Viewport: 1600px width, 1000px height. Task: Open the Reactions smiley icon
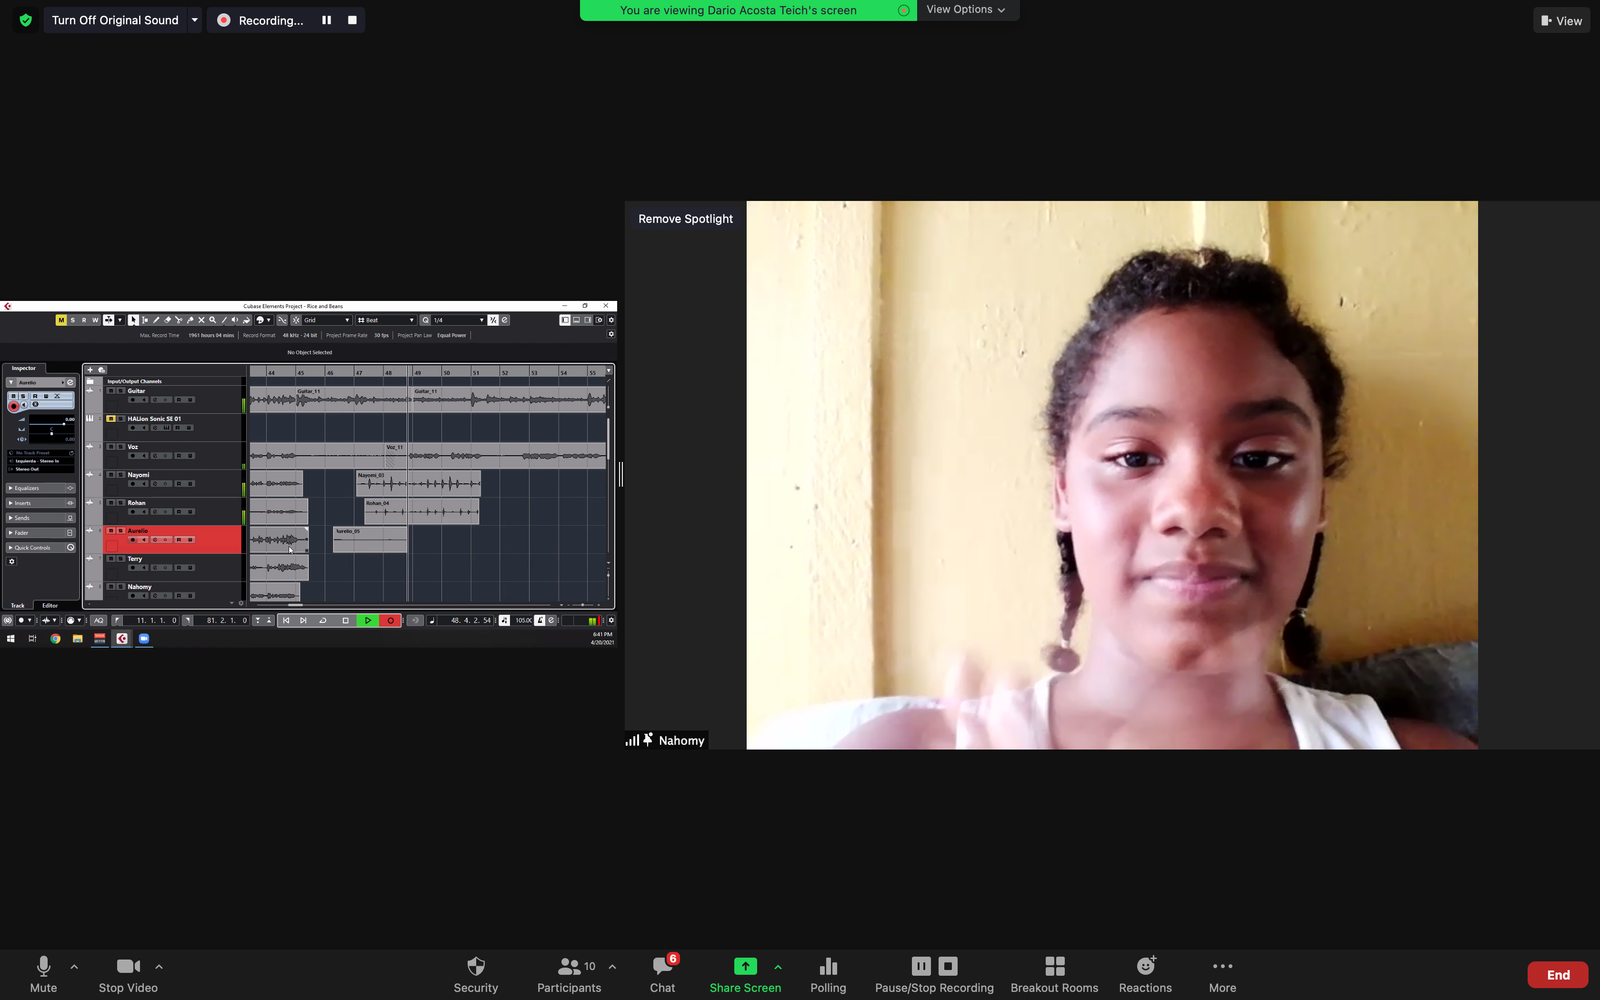1145,966
